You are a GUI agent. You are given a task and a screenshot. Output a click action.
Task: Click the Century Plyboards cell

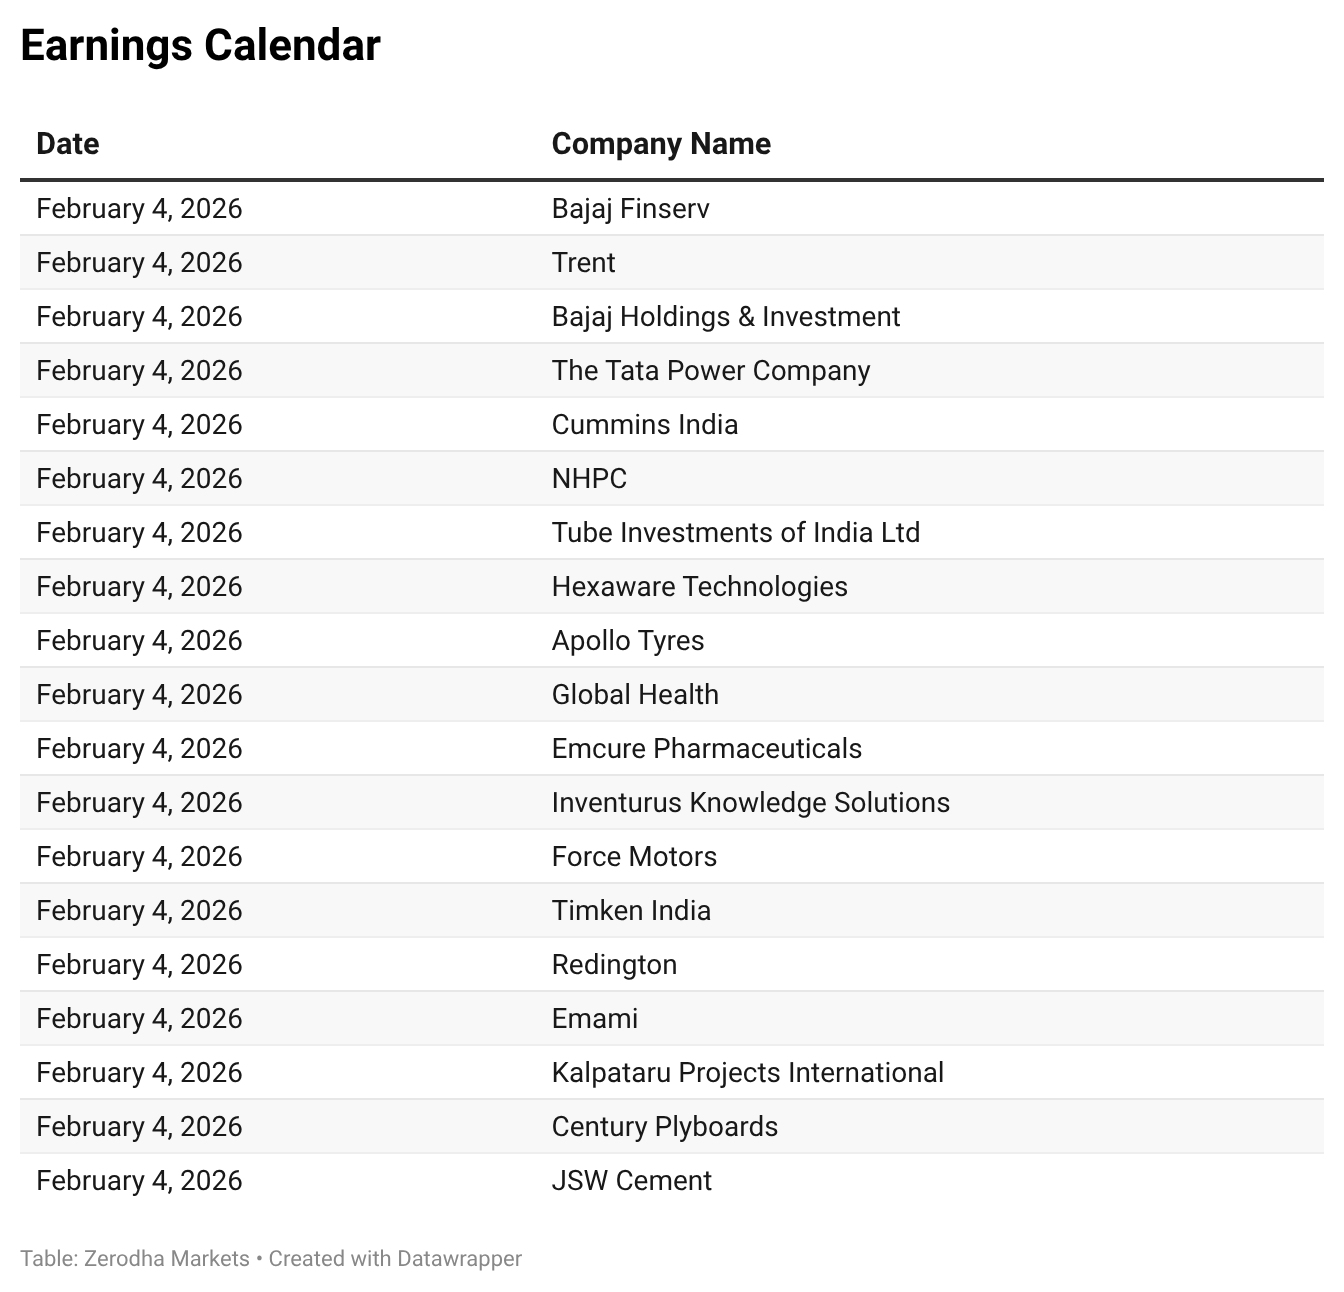point(665,1127)
